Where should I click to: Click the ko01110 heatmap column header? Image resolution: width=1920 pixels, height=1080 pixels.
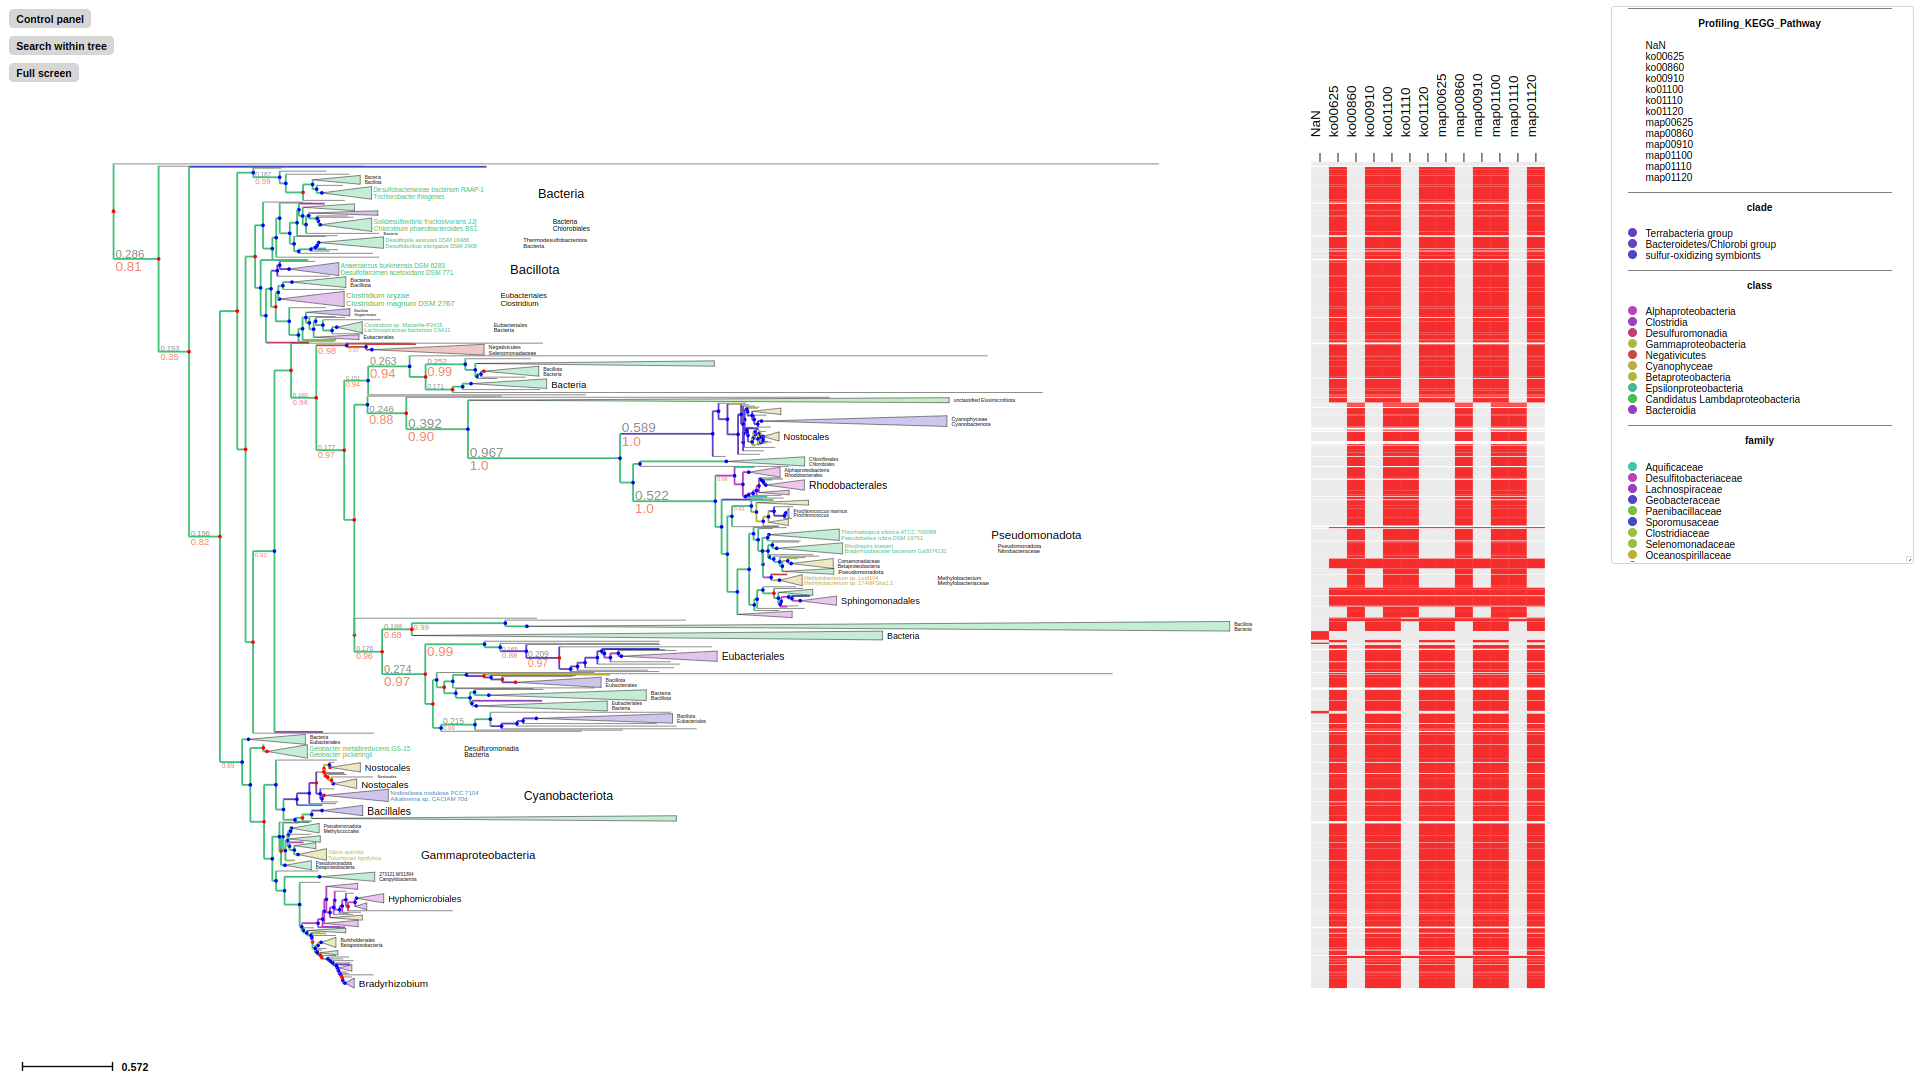click(x=1406, y=111)
